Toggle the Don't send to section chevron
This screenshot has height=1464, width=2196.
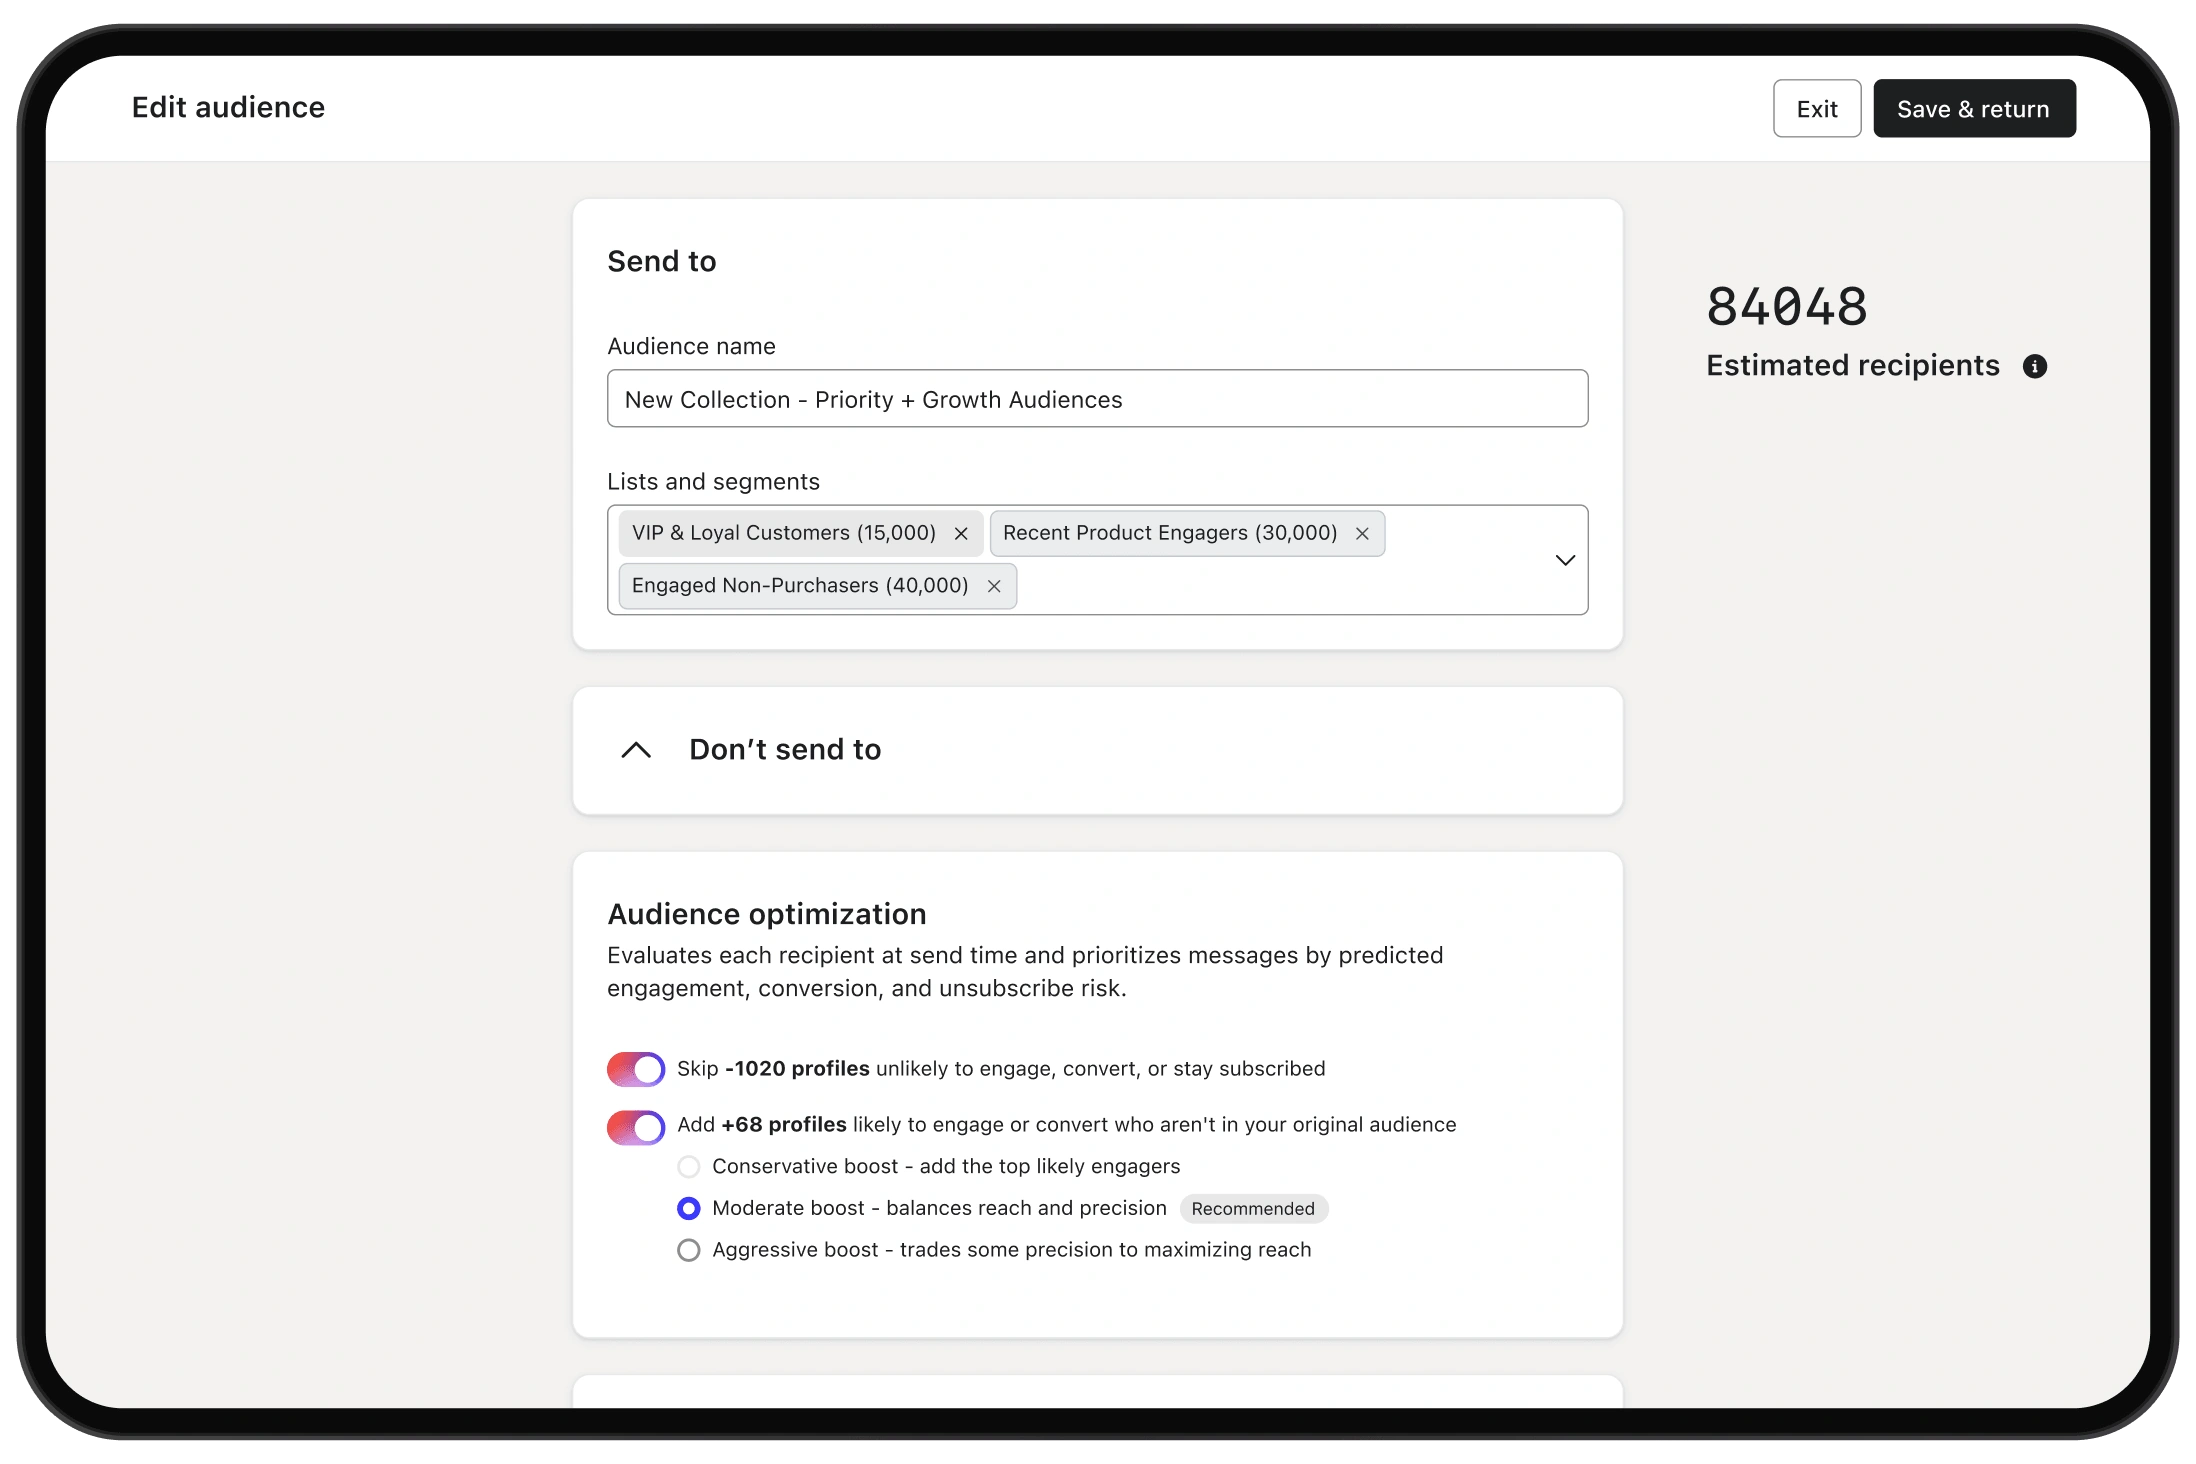(x=636, y=750)
